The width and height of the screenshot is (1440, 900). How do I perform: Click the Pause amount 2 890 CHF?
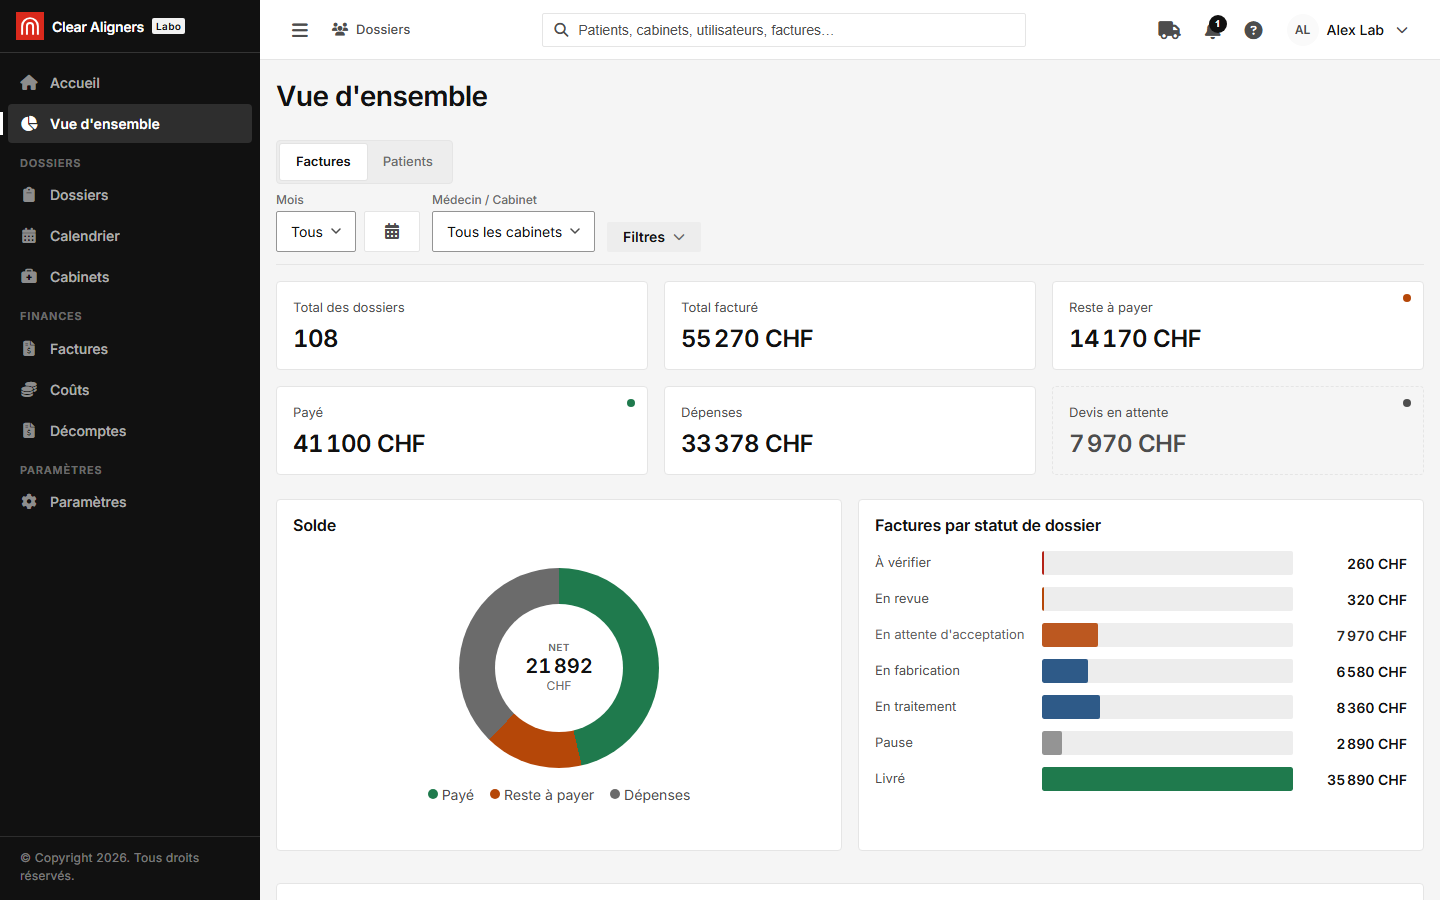coord(1371,744)
